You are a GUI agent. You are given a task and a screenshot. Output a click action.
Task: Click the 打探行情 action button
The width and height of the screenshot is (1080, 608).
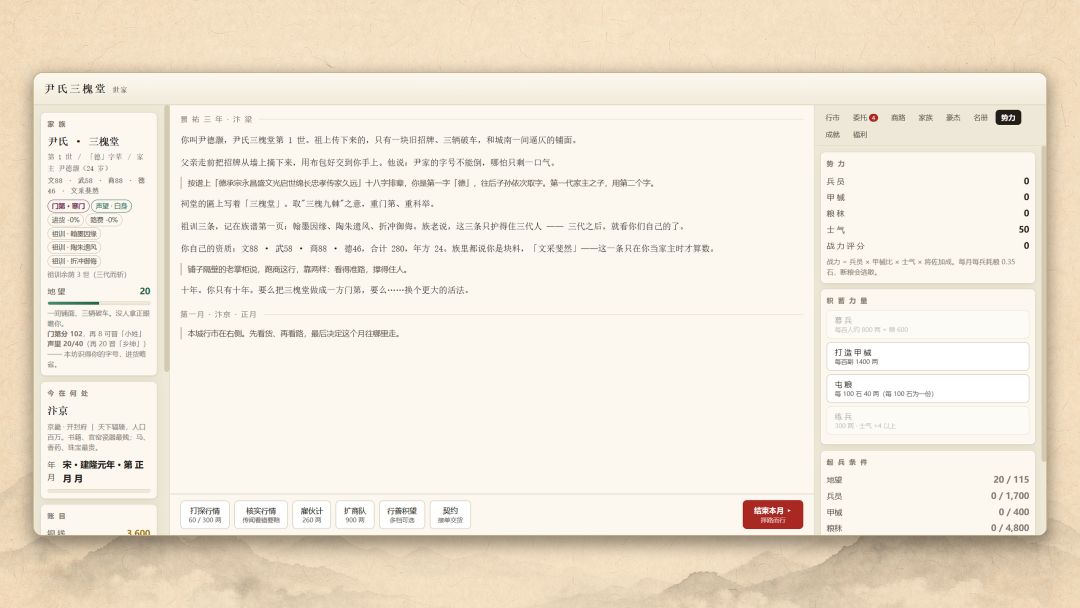[x=205, y=514]
